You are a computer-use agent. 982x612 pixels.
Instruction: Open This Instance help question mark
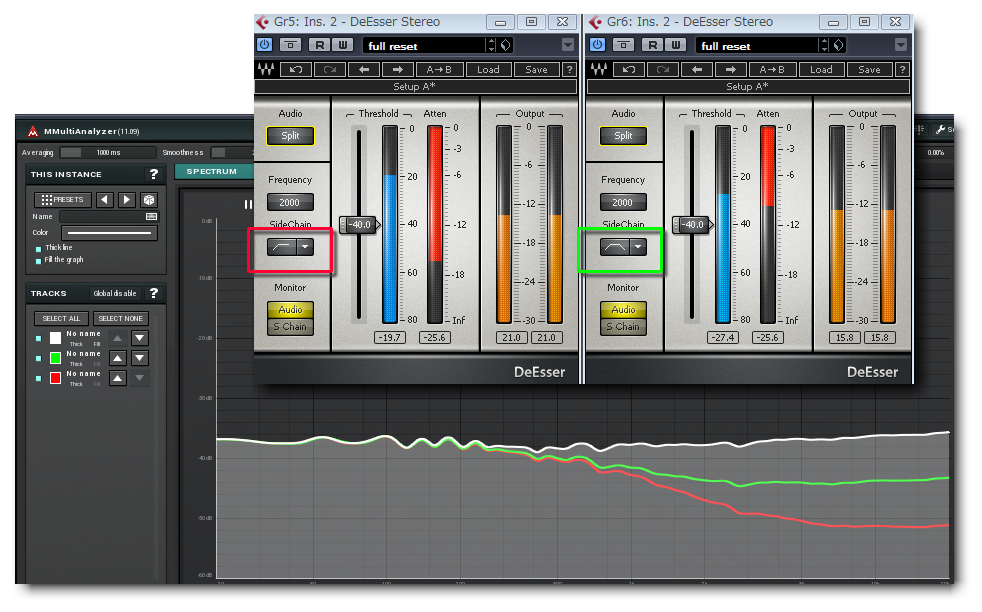tap(153, 174)
